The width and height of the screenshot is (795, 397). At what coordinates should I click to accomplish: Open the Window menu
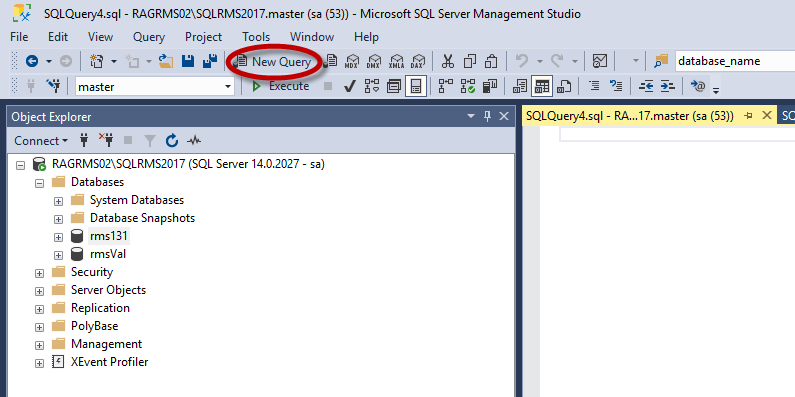pyautogui.click(x=312, y=37)
